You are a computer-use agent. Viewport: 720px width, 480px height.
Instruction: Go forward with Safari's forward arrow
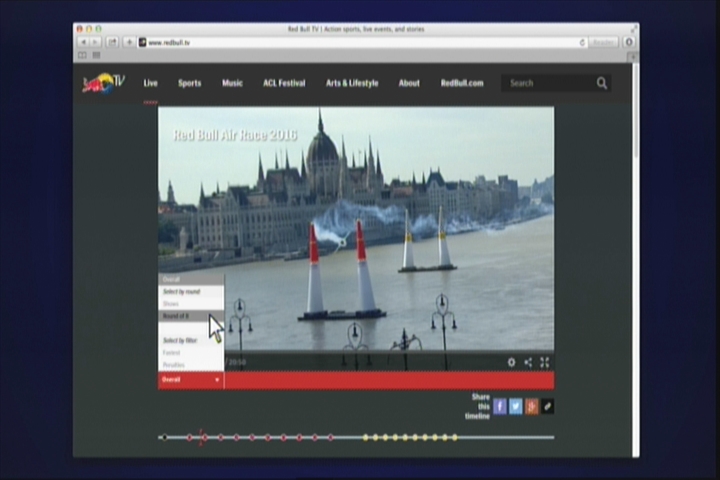point(95,42)
